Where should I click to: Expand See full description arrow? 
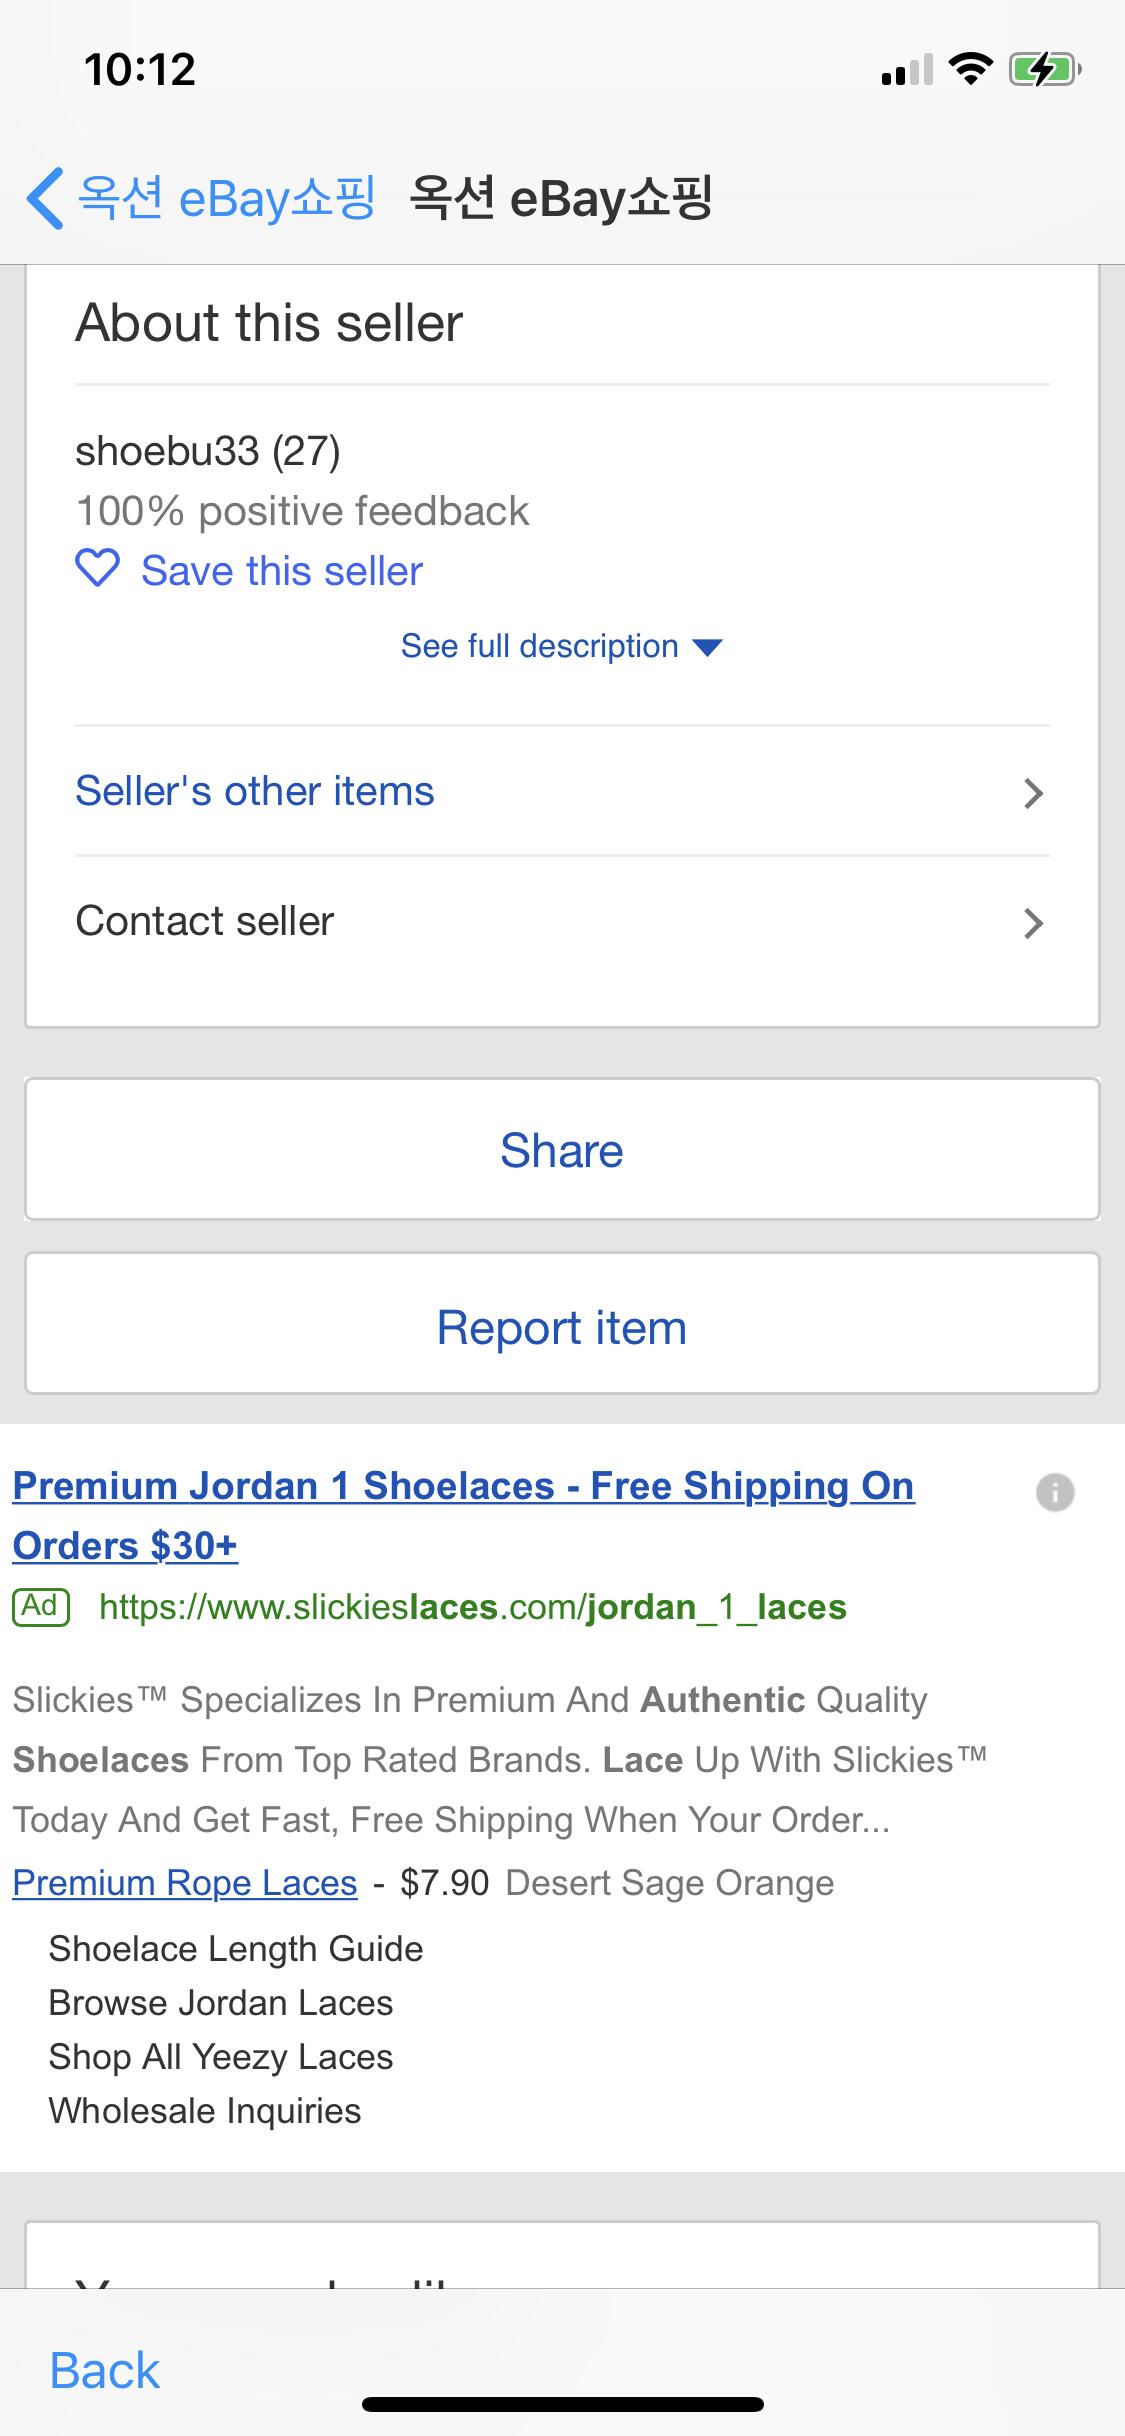[x=707, y=647]
